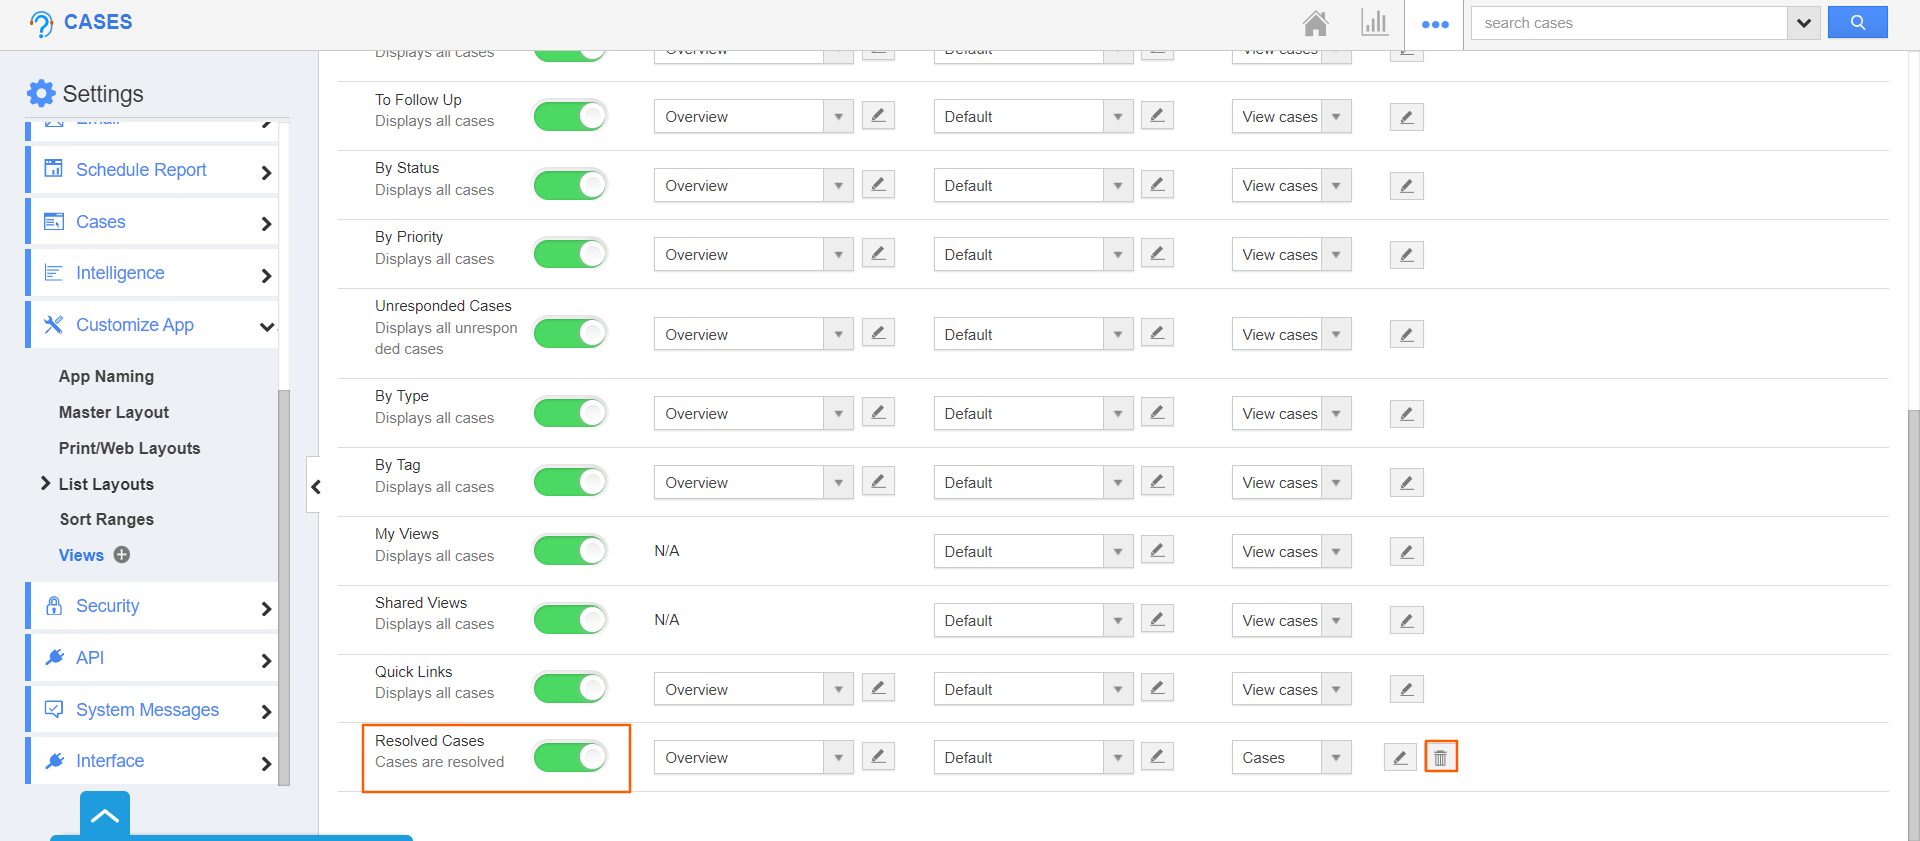Select the Views link in sidebar
The height and width of the screenshot is (841, 1920).
click(x=81, y=555)
